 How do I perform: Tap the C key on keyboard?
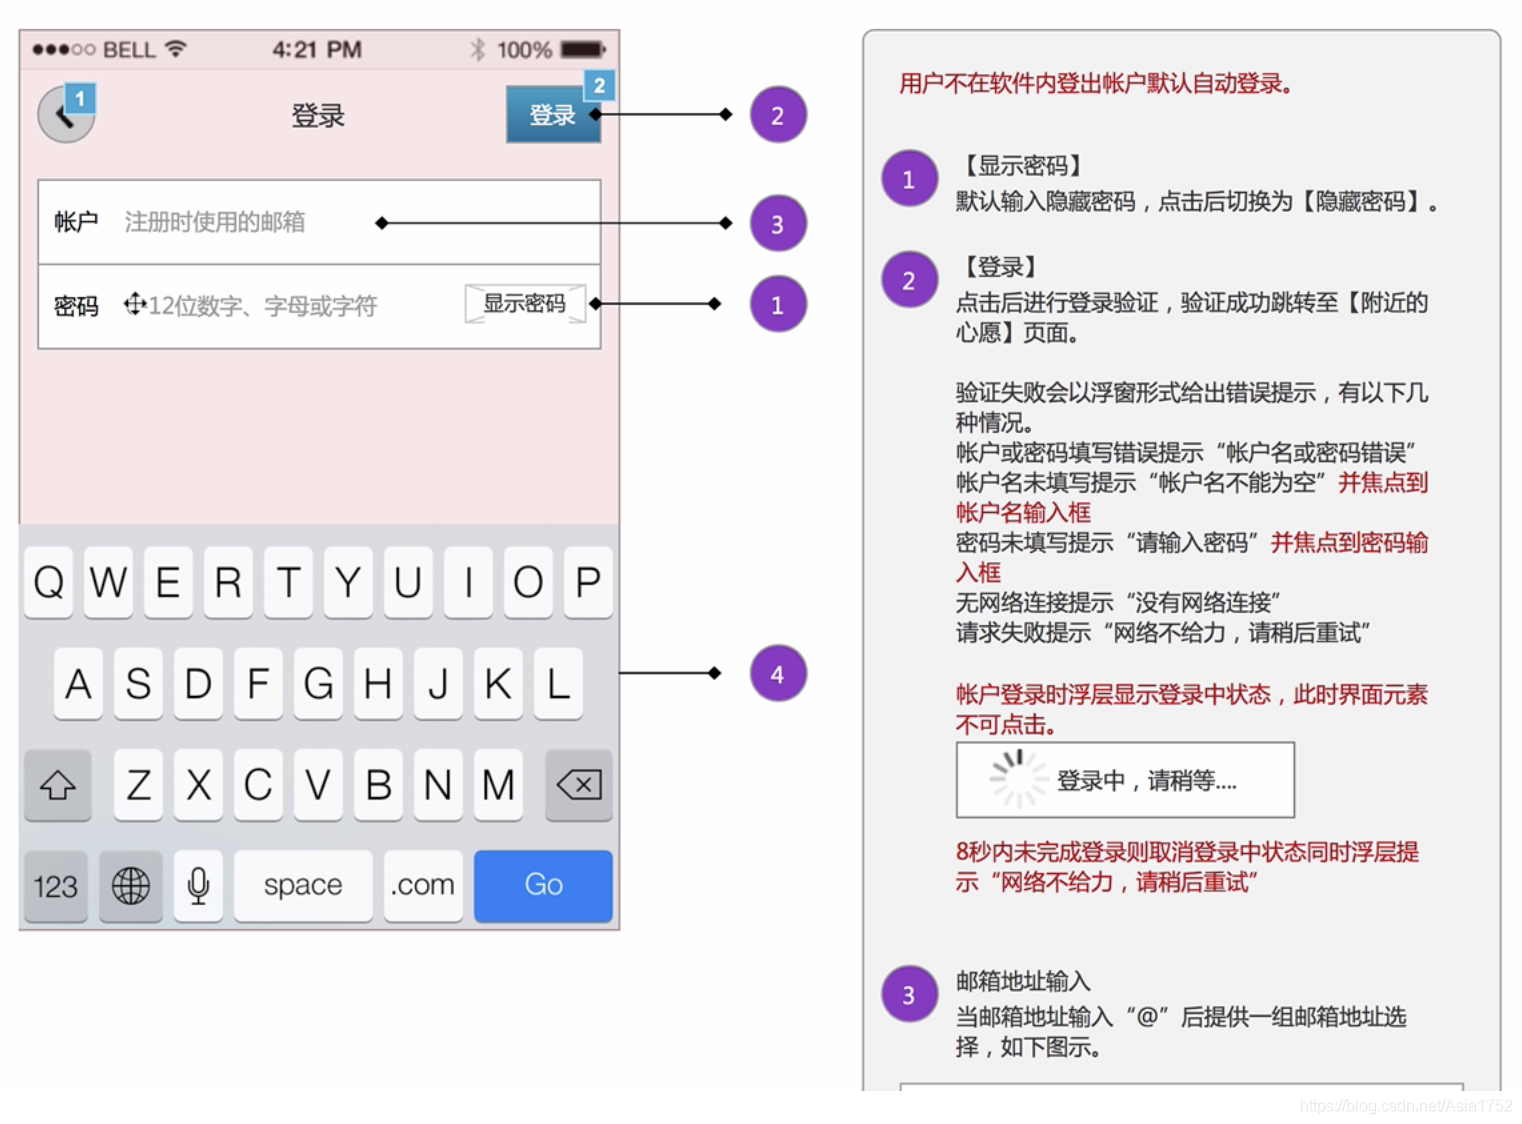point(258,785)
